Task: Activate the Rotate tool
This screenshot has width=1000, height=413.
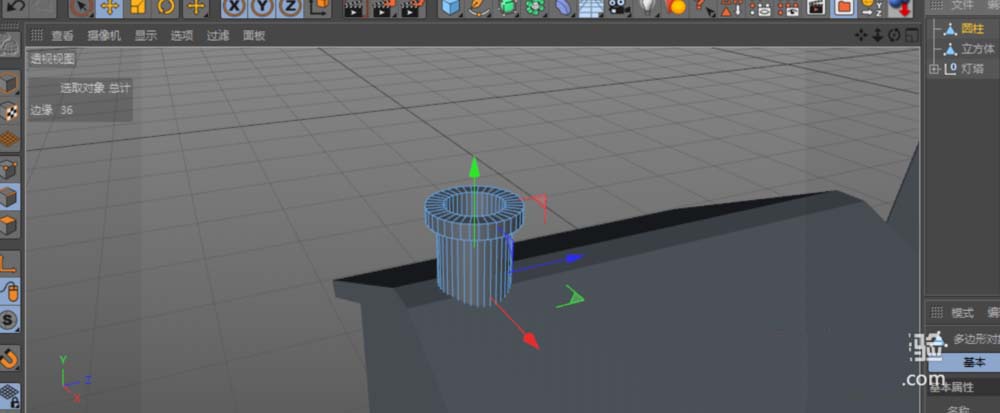Action: (x=166, y=7)
